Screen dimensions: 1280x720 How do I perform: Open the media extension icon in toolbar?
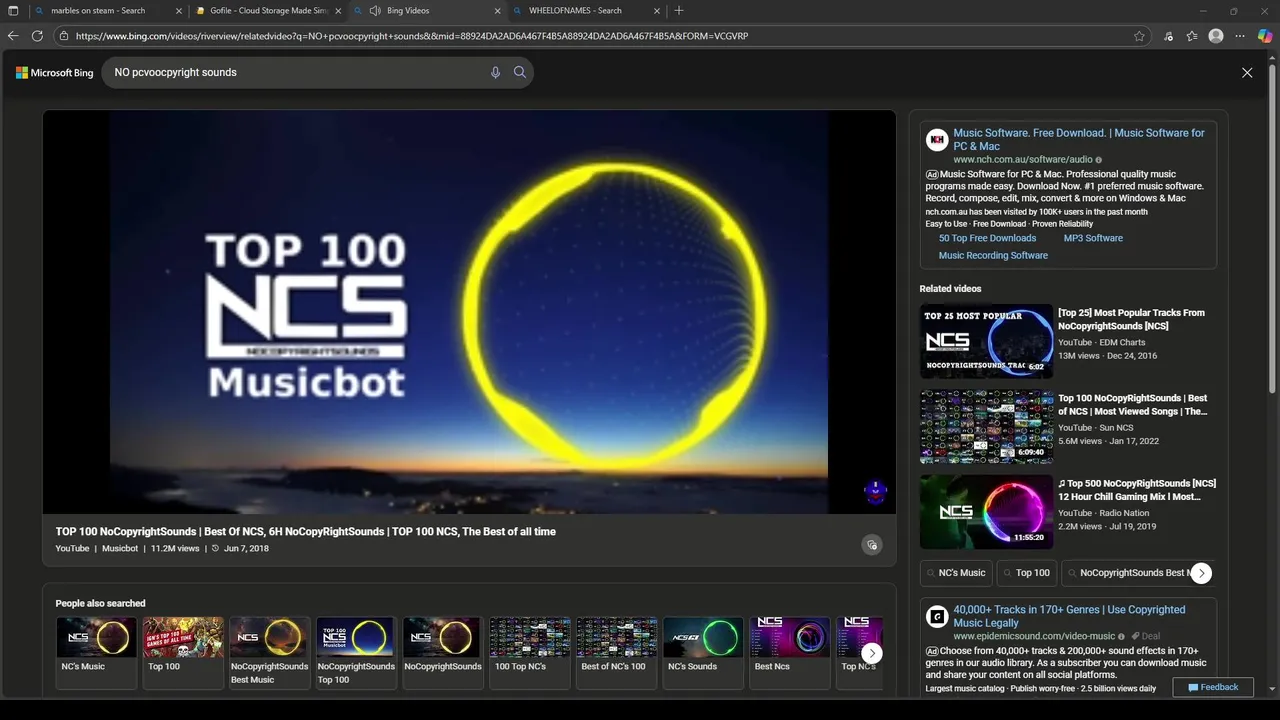coord(1168,36)
